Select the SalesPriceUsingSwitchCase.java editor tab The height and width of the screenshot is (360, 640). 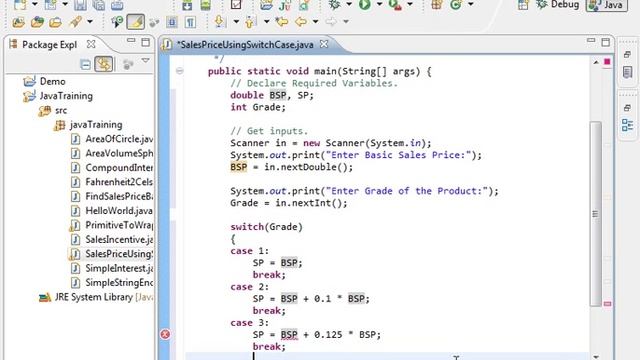pos(245,44)
